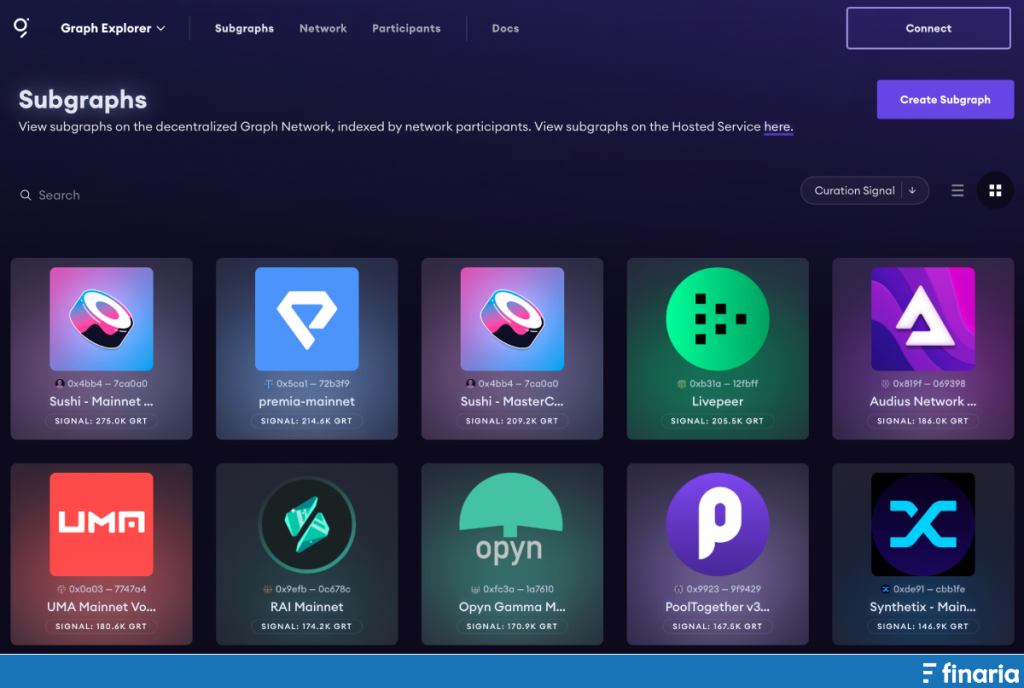Click the Livepeer title text

[717, 401]
